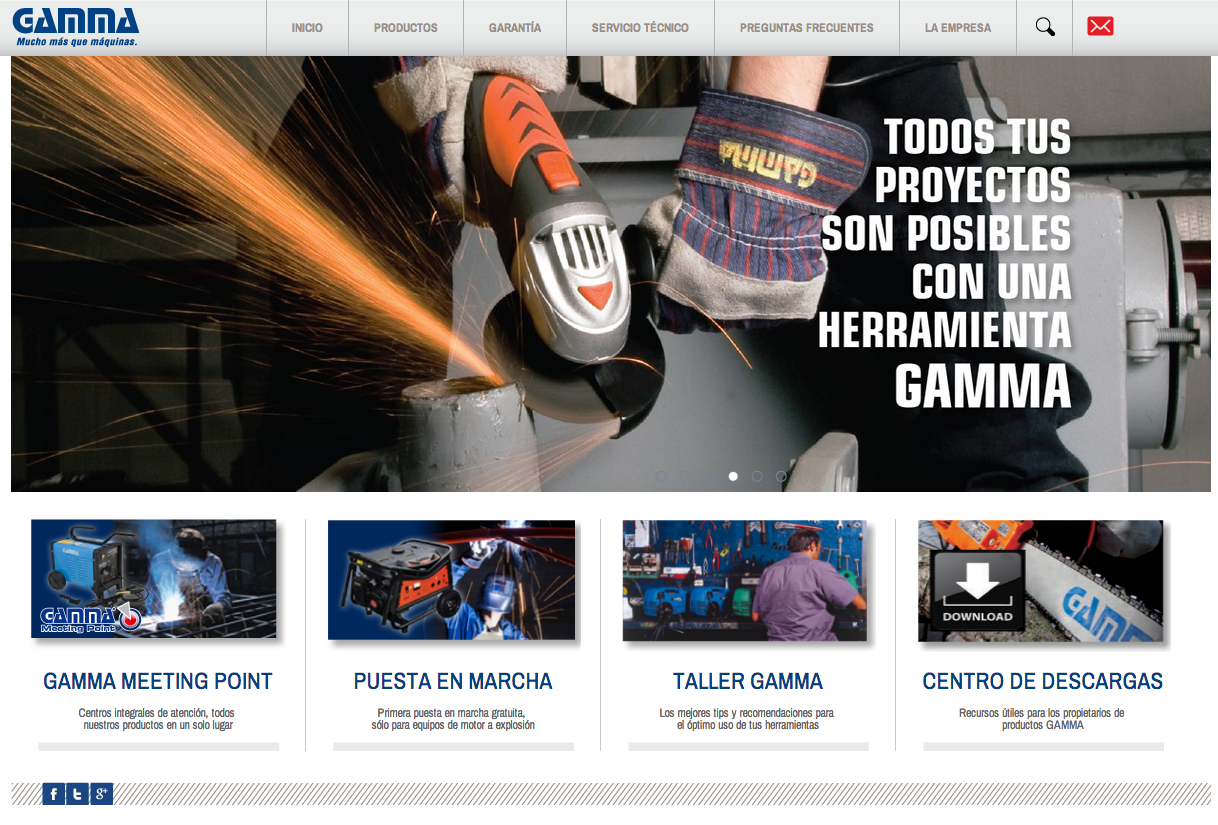Click the gray bar under Centro de Descargas

tap(1043, 746)
